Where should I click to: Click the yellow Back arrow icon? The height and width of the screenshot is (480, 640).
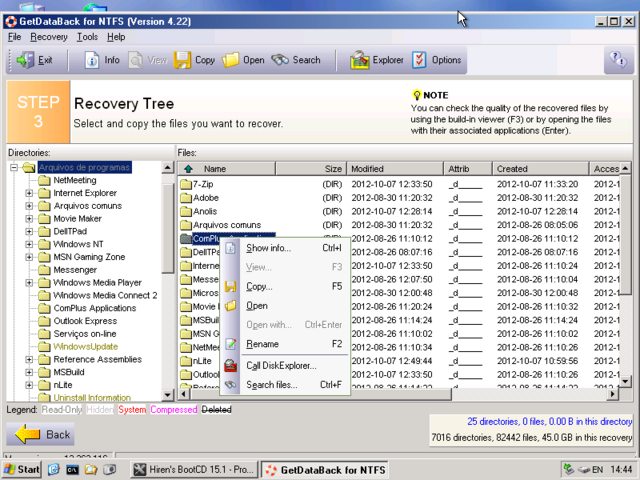click(x=28, y=434)
